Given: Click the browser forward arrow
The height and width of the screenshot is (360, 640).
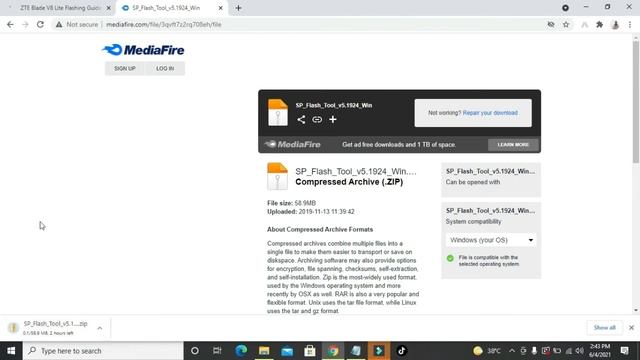Looking at the screenshot, I should tap(25, 24).
